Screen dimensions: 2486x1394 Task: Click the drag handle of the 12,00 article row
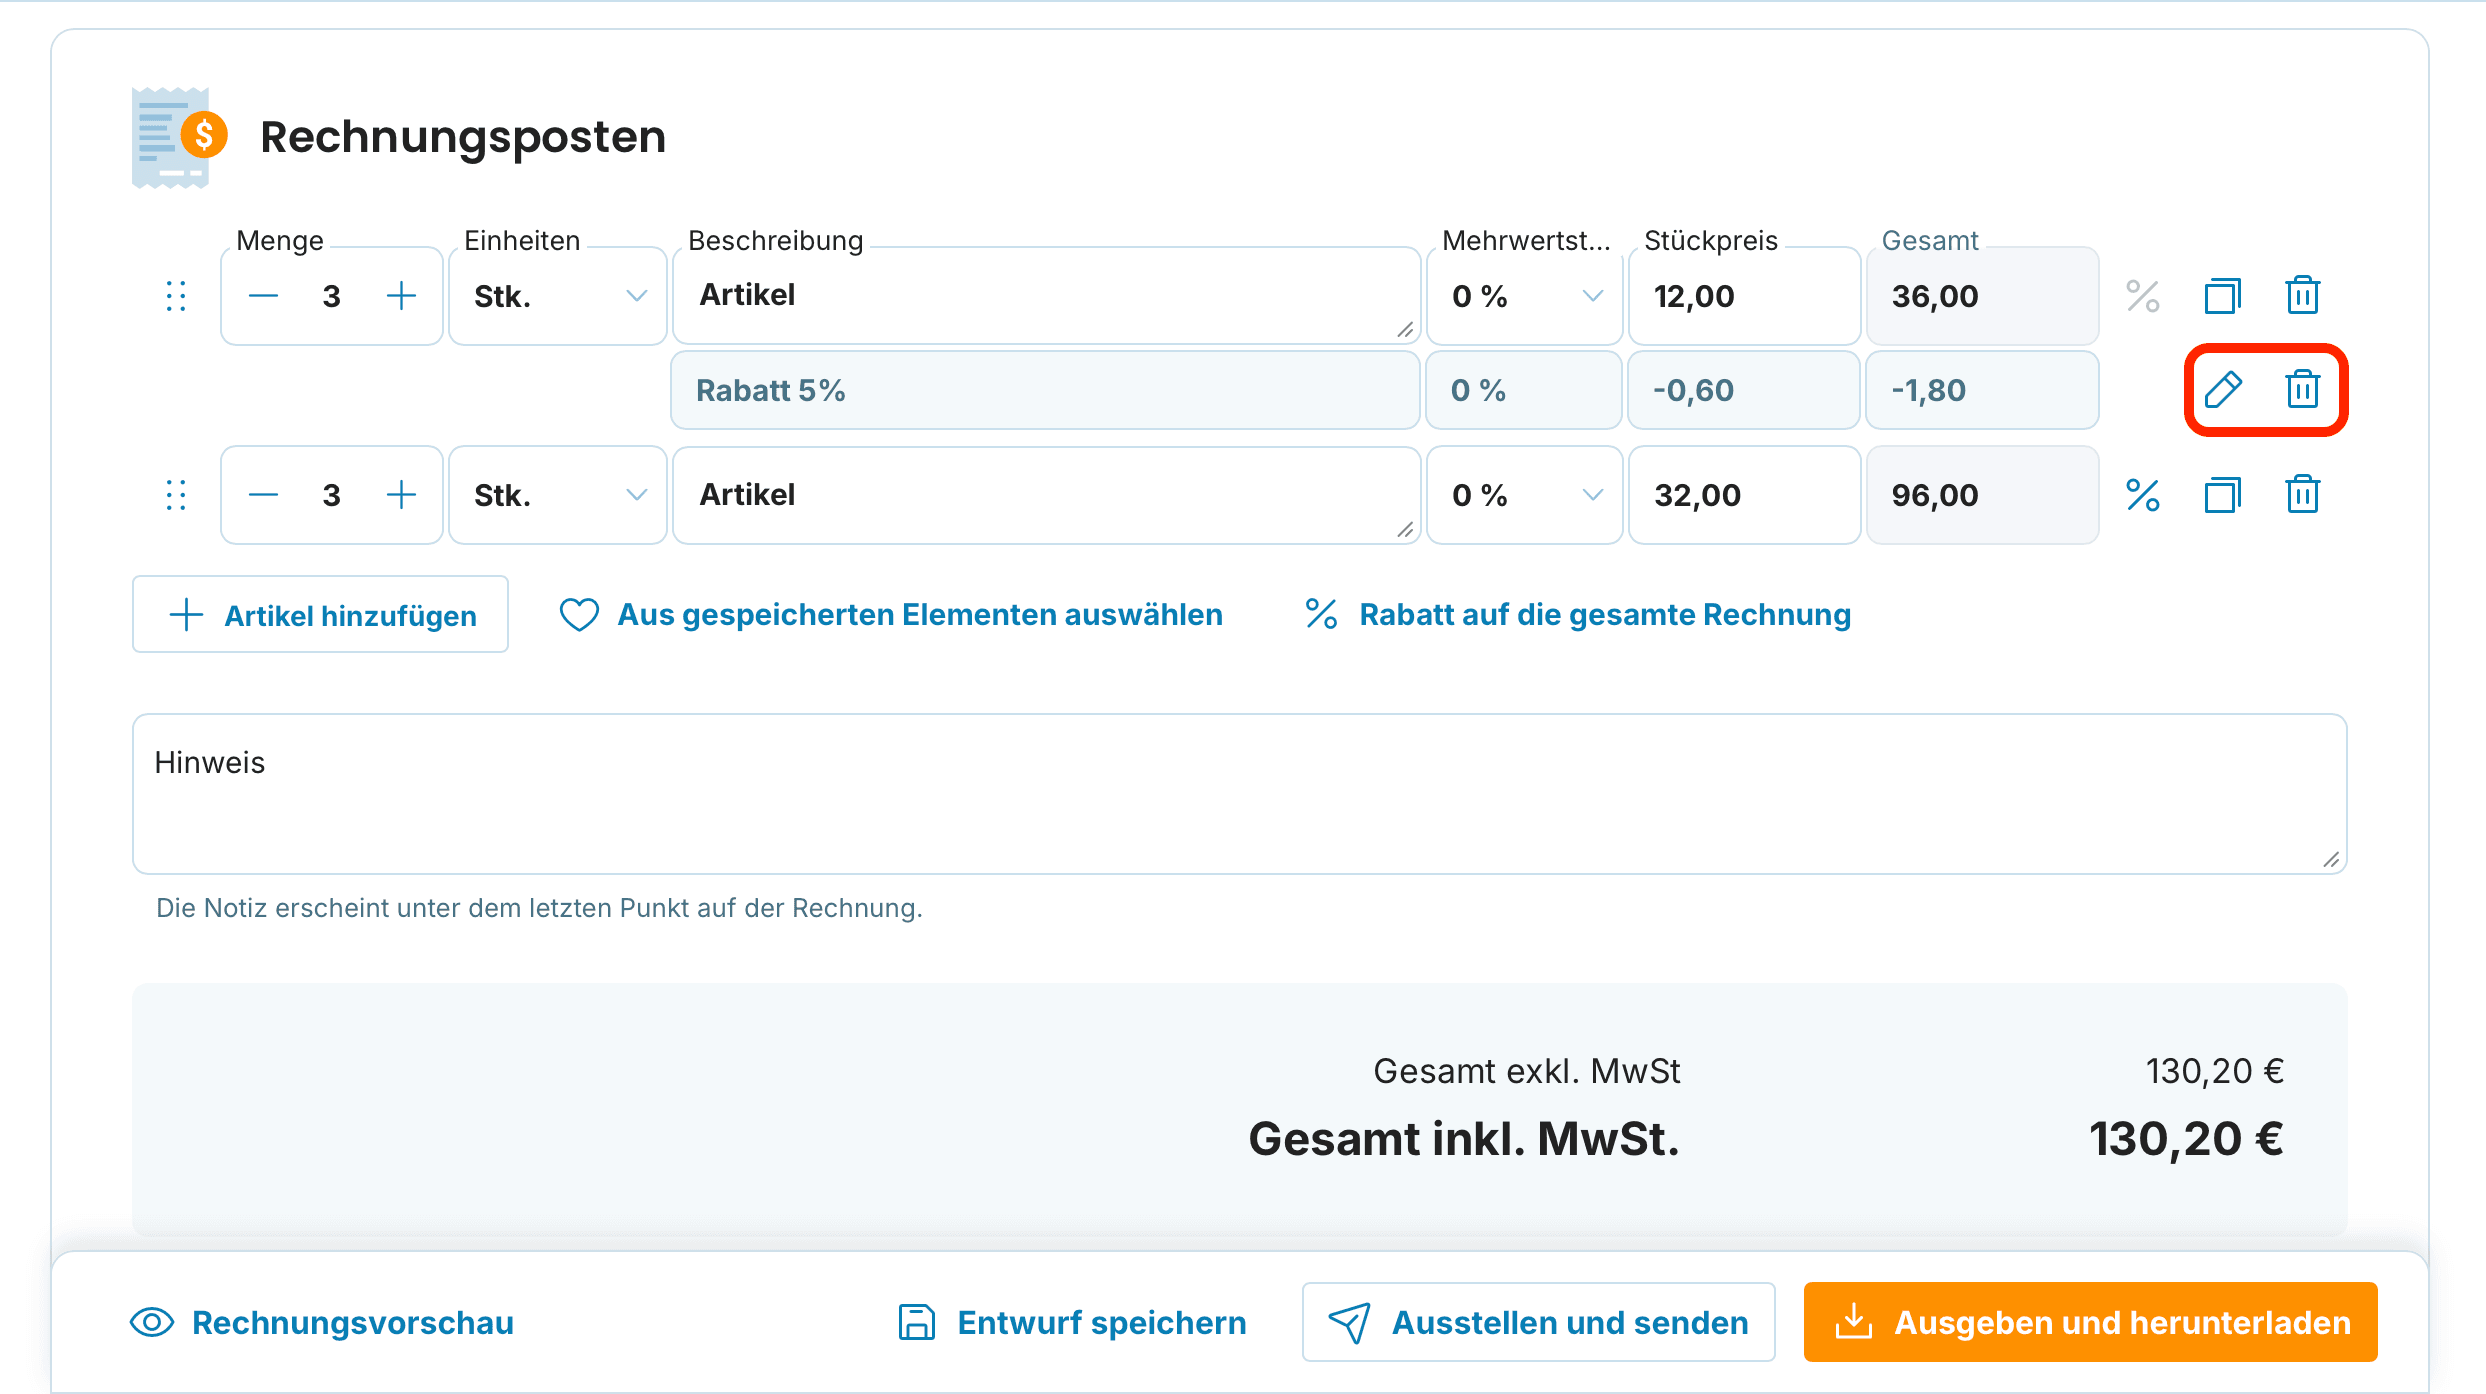pyautogui.click(x=176, y=296)
